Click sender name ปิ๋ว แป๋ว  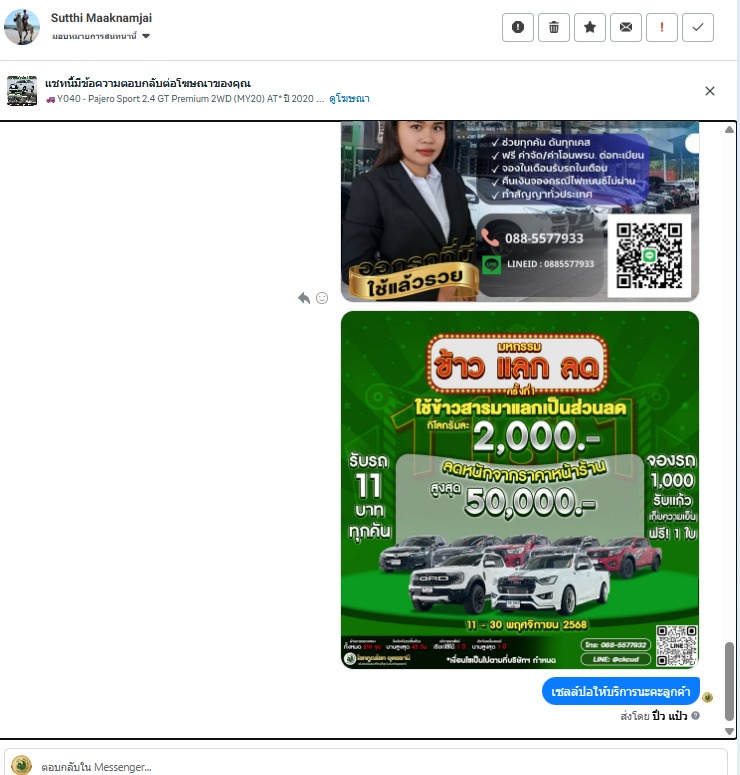pos(669,716)
